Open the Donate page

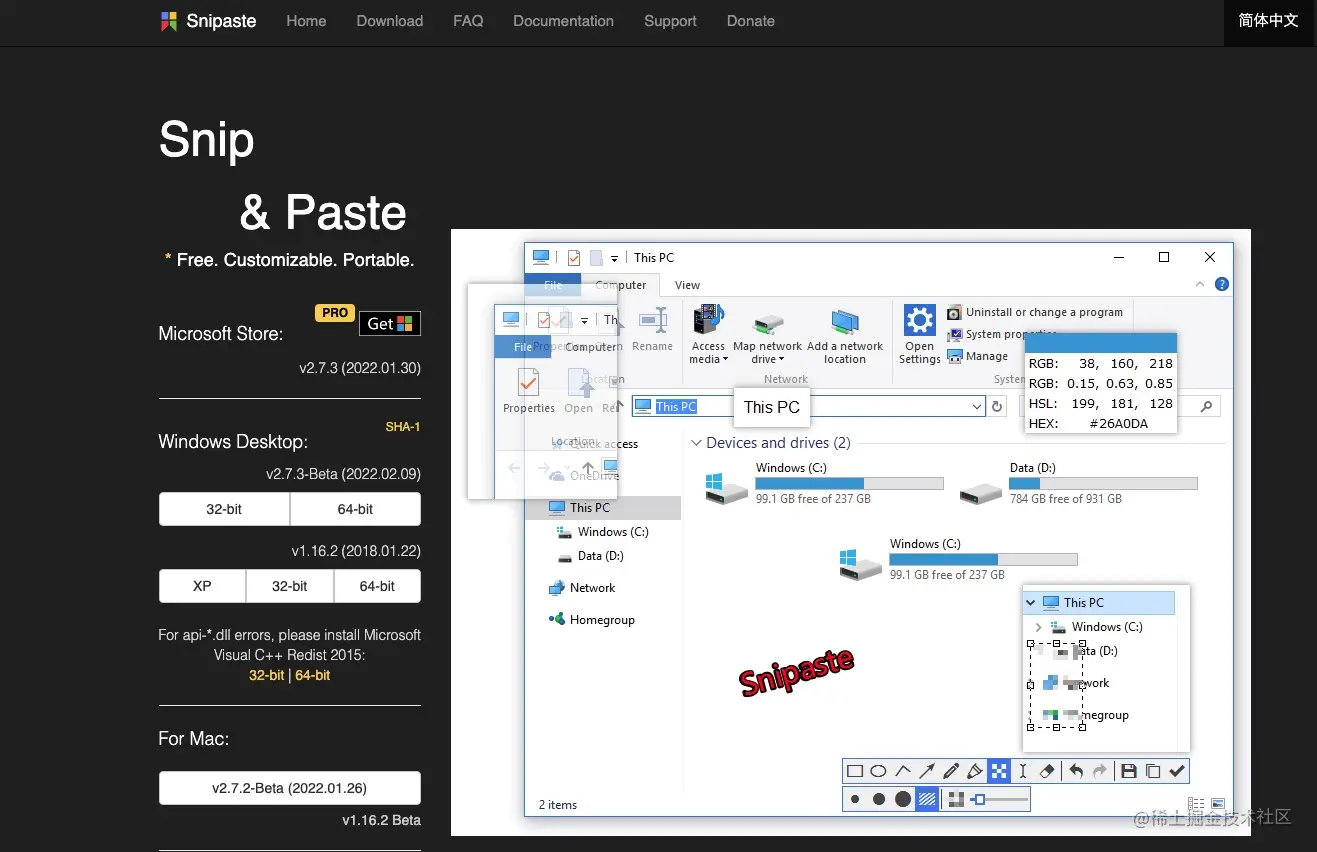pos(751,21)
